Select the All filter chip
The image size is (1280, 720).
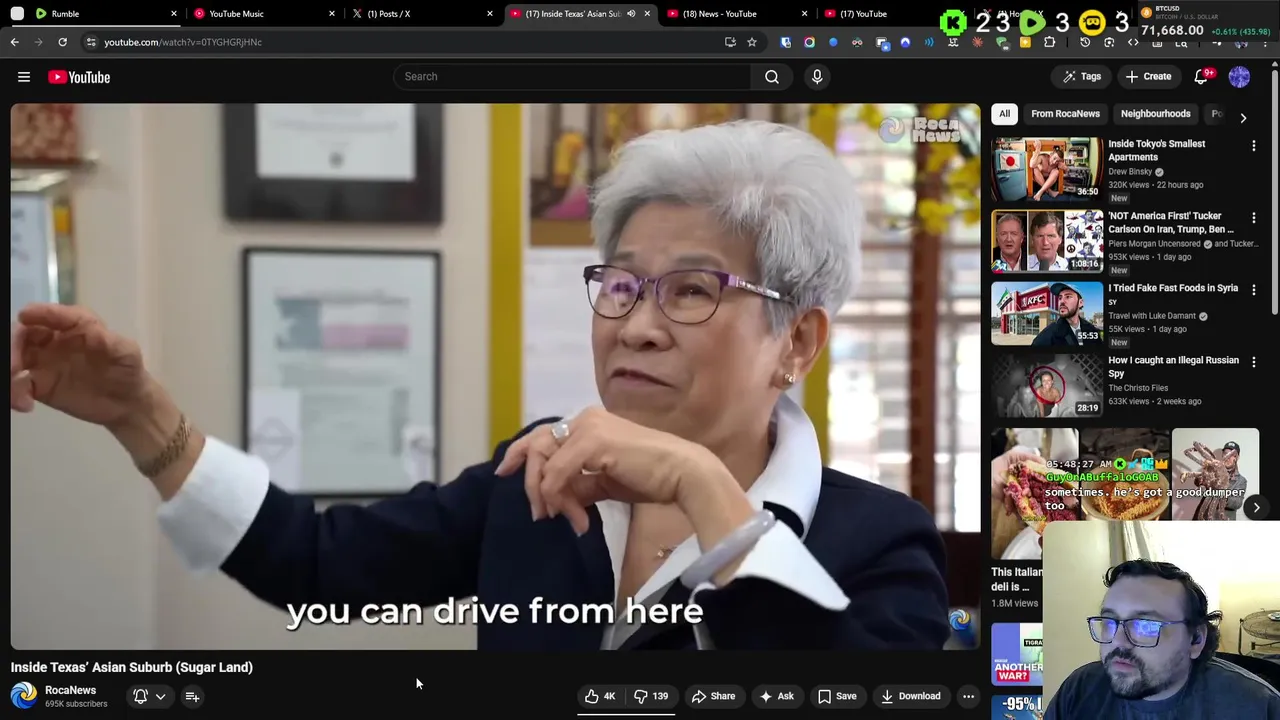[1004, 114]
